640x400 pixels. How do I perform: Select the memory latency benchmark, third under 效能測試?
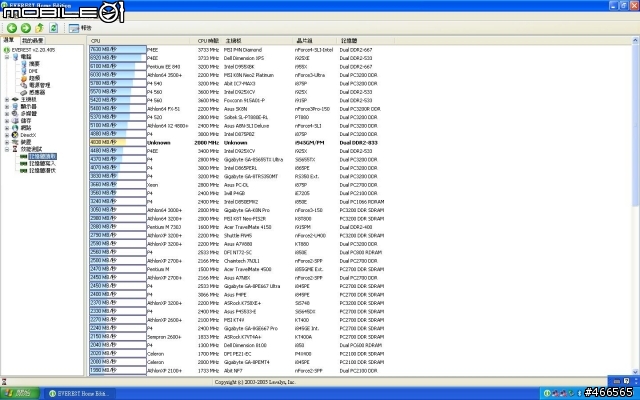tap(42, 171)
